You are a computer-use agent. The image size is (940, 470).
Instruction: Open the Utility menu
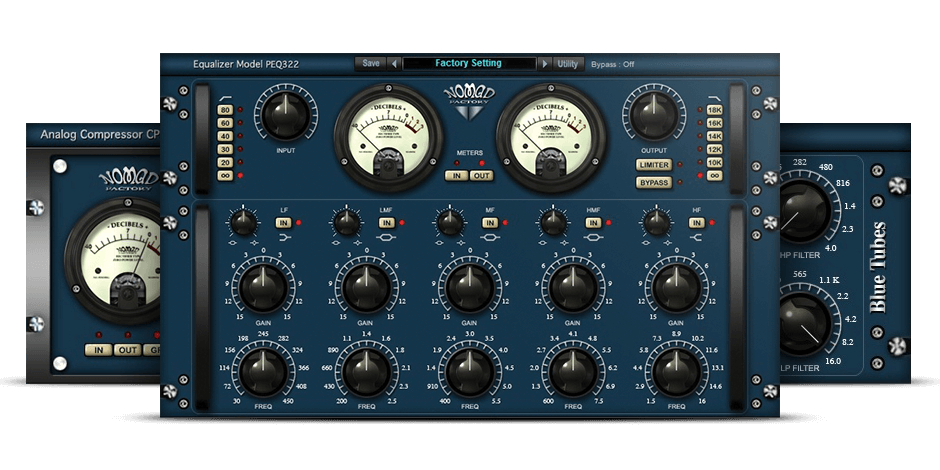568,64
